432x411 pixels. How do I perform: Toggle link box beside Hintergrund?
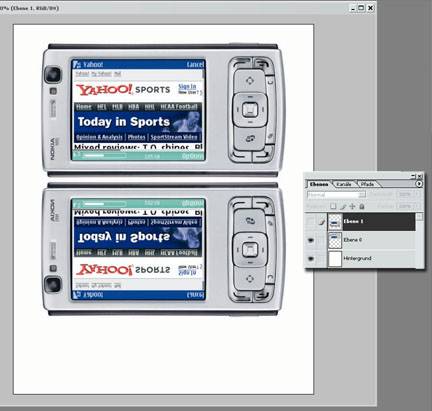coord(321,258)
